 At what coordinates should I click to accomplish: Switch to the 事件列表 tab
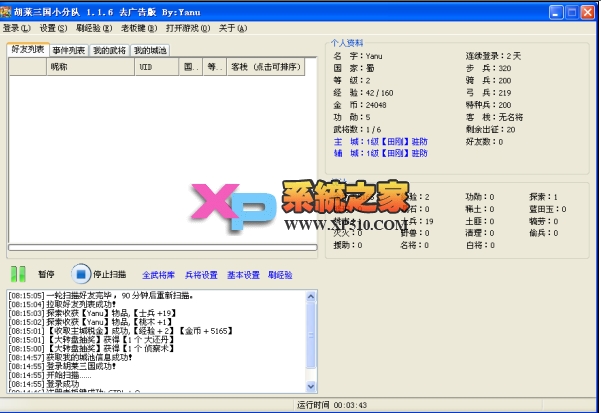coord(69,49)
